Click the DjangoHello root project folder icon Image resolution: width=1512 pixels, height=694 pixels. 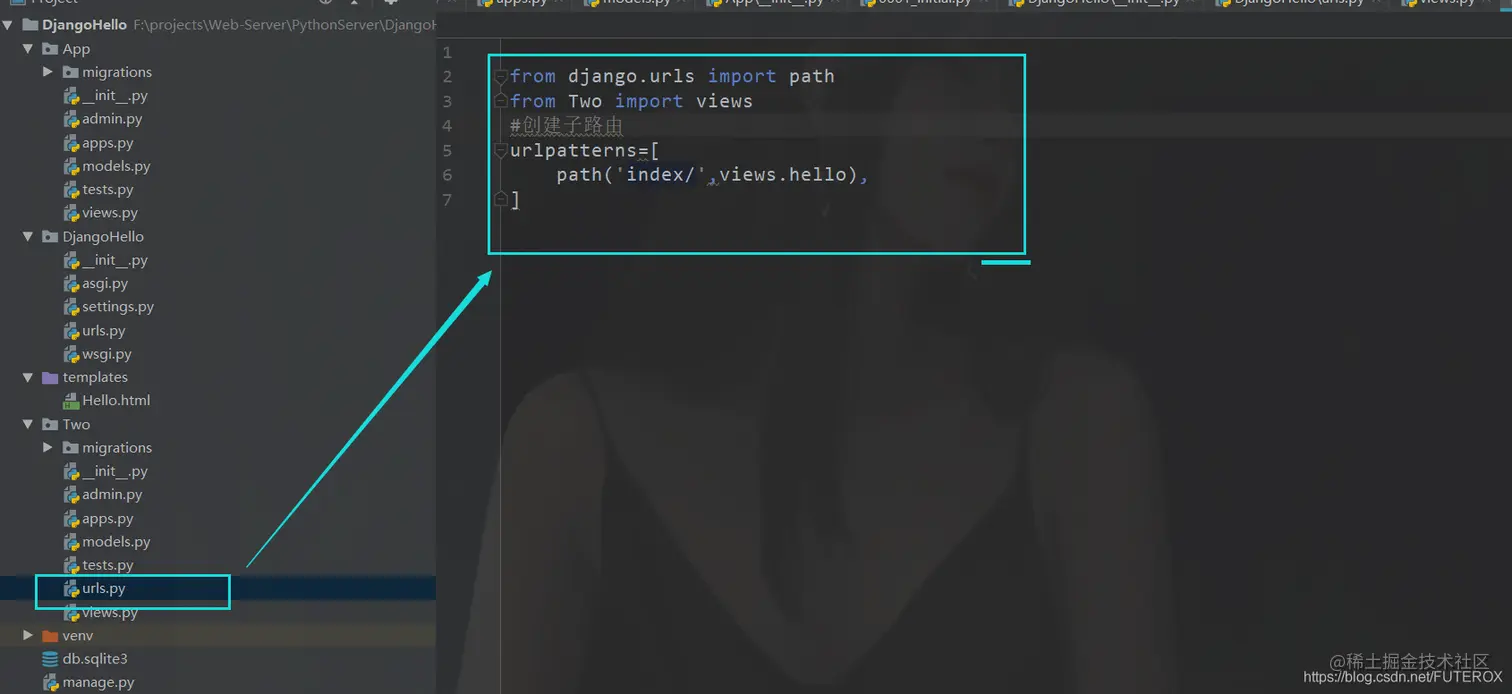(29, 24)
